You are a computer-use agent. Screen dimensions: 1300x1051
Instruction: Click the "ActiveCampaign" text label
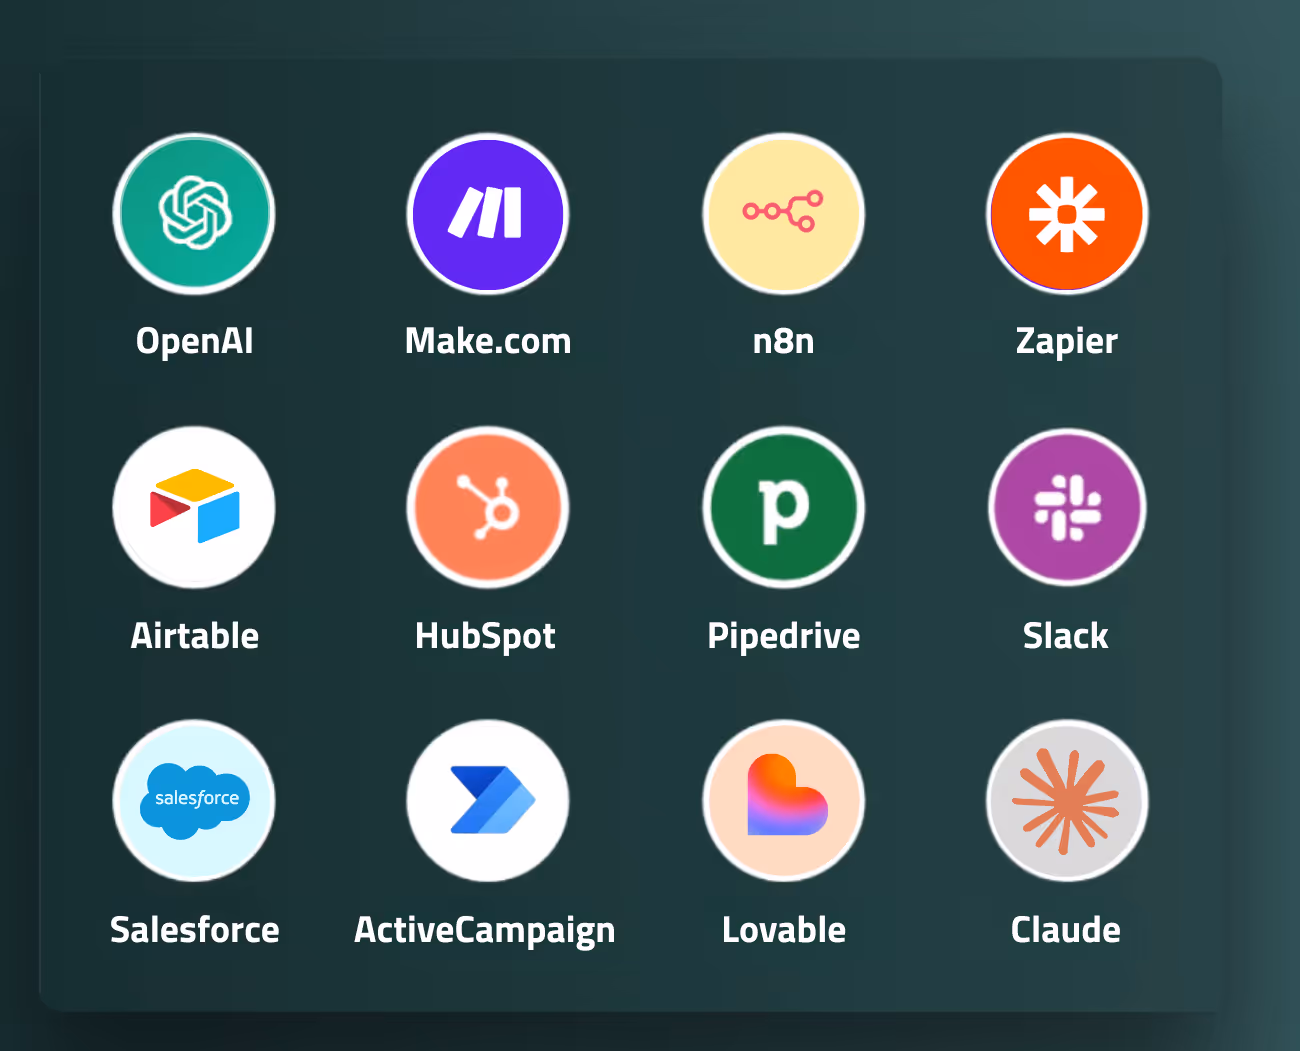[484, 931]
